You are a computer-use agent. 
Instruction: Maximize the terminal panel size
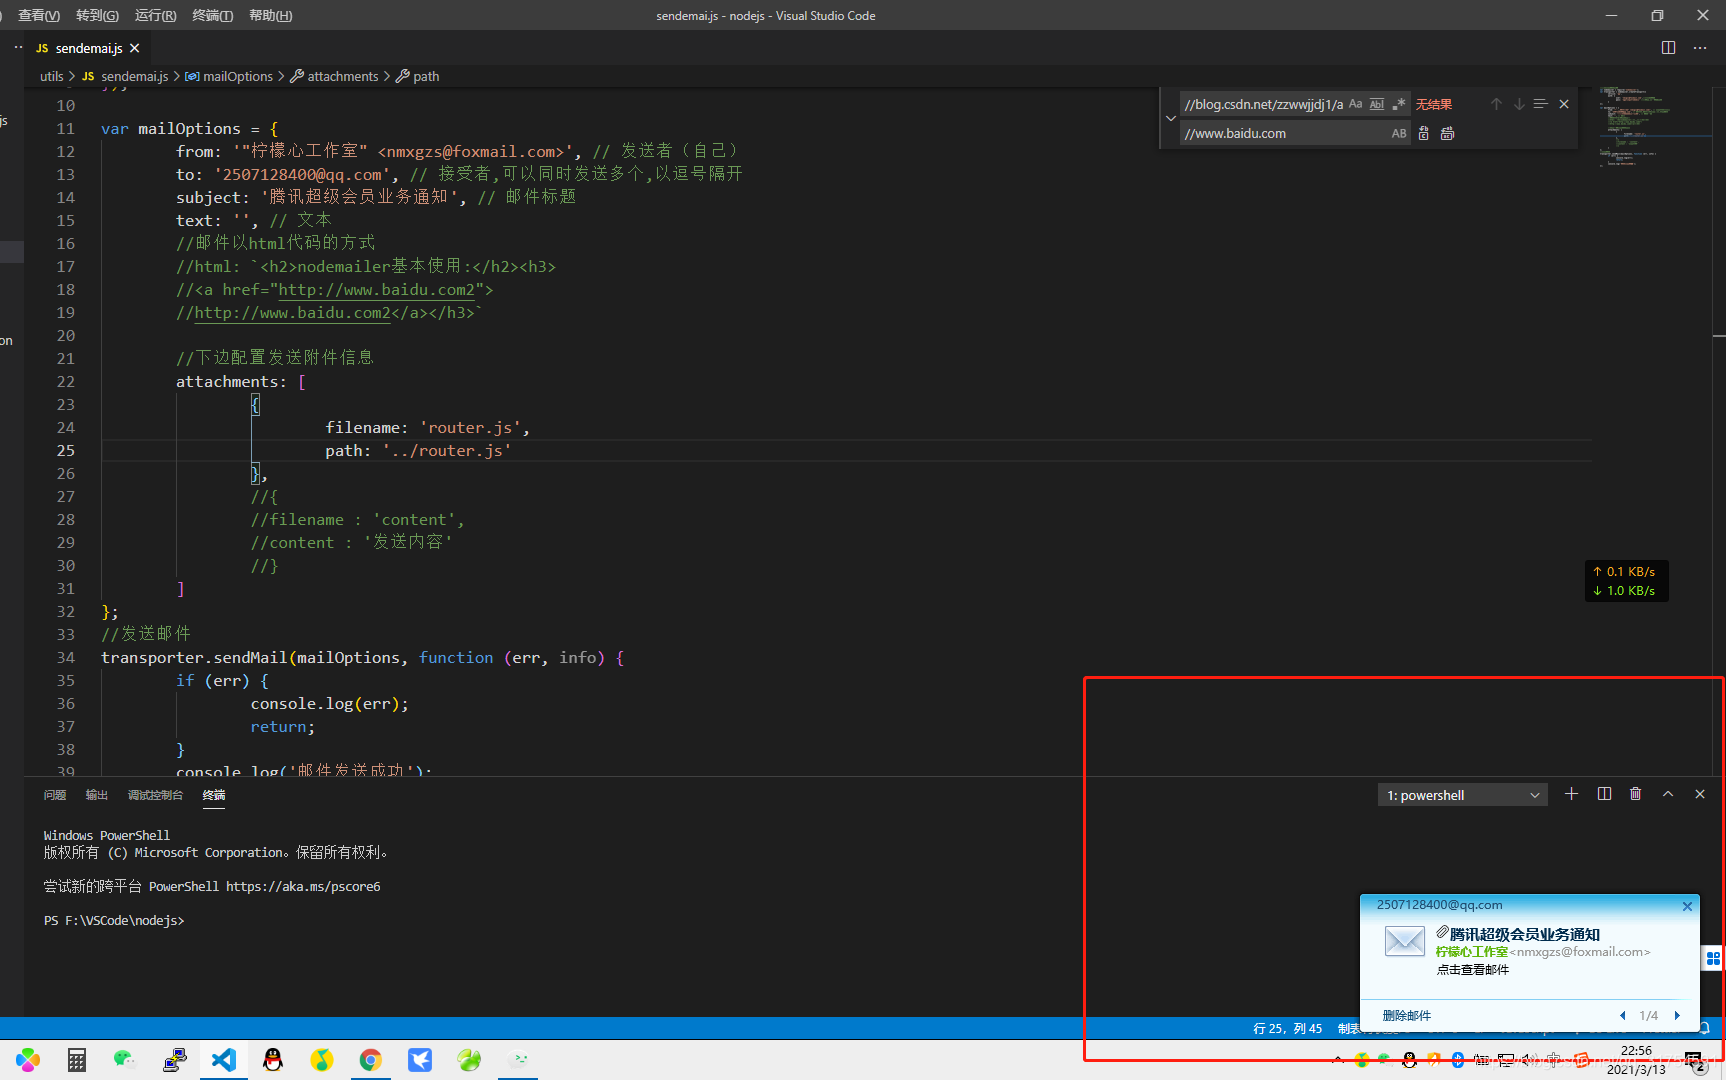(x=1668, y=794)
